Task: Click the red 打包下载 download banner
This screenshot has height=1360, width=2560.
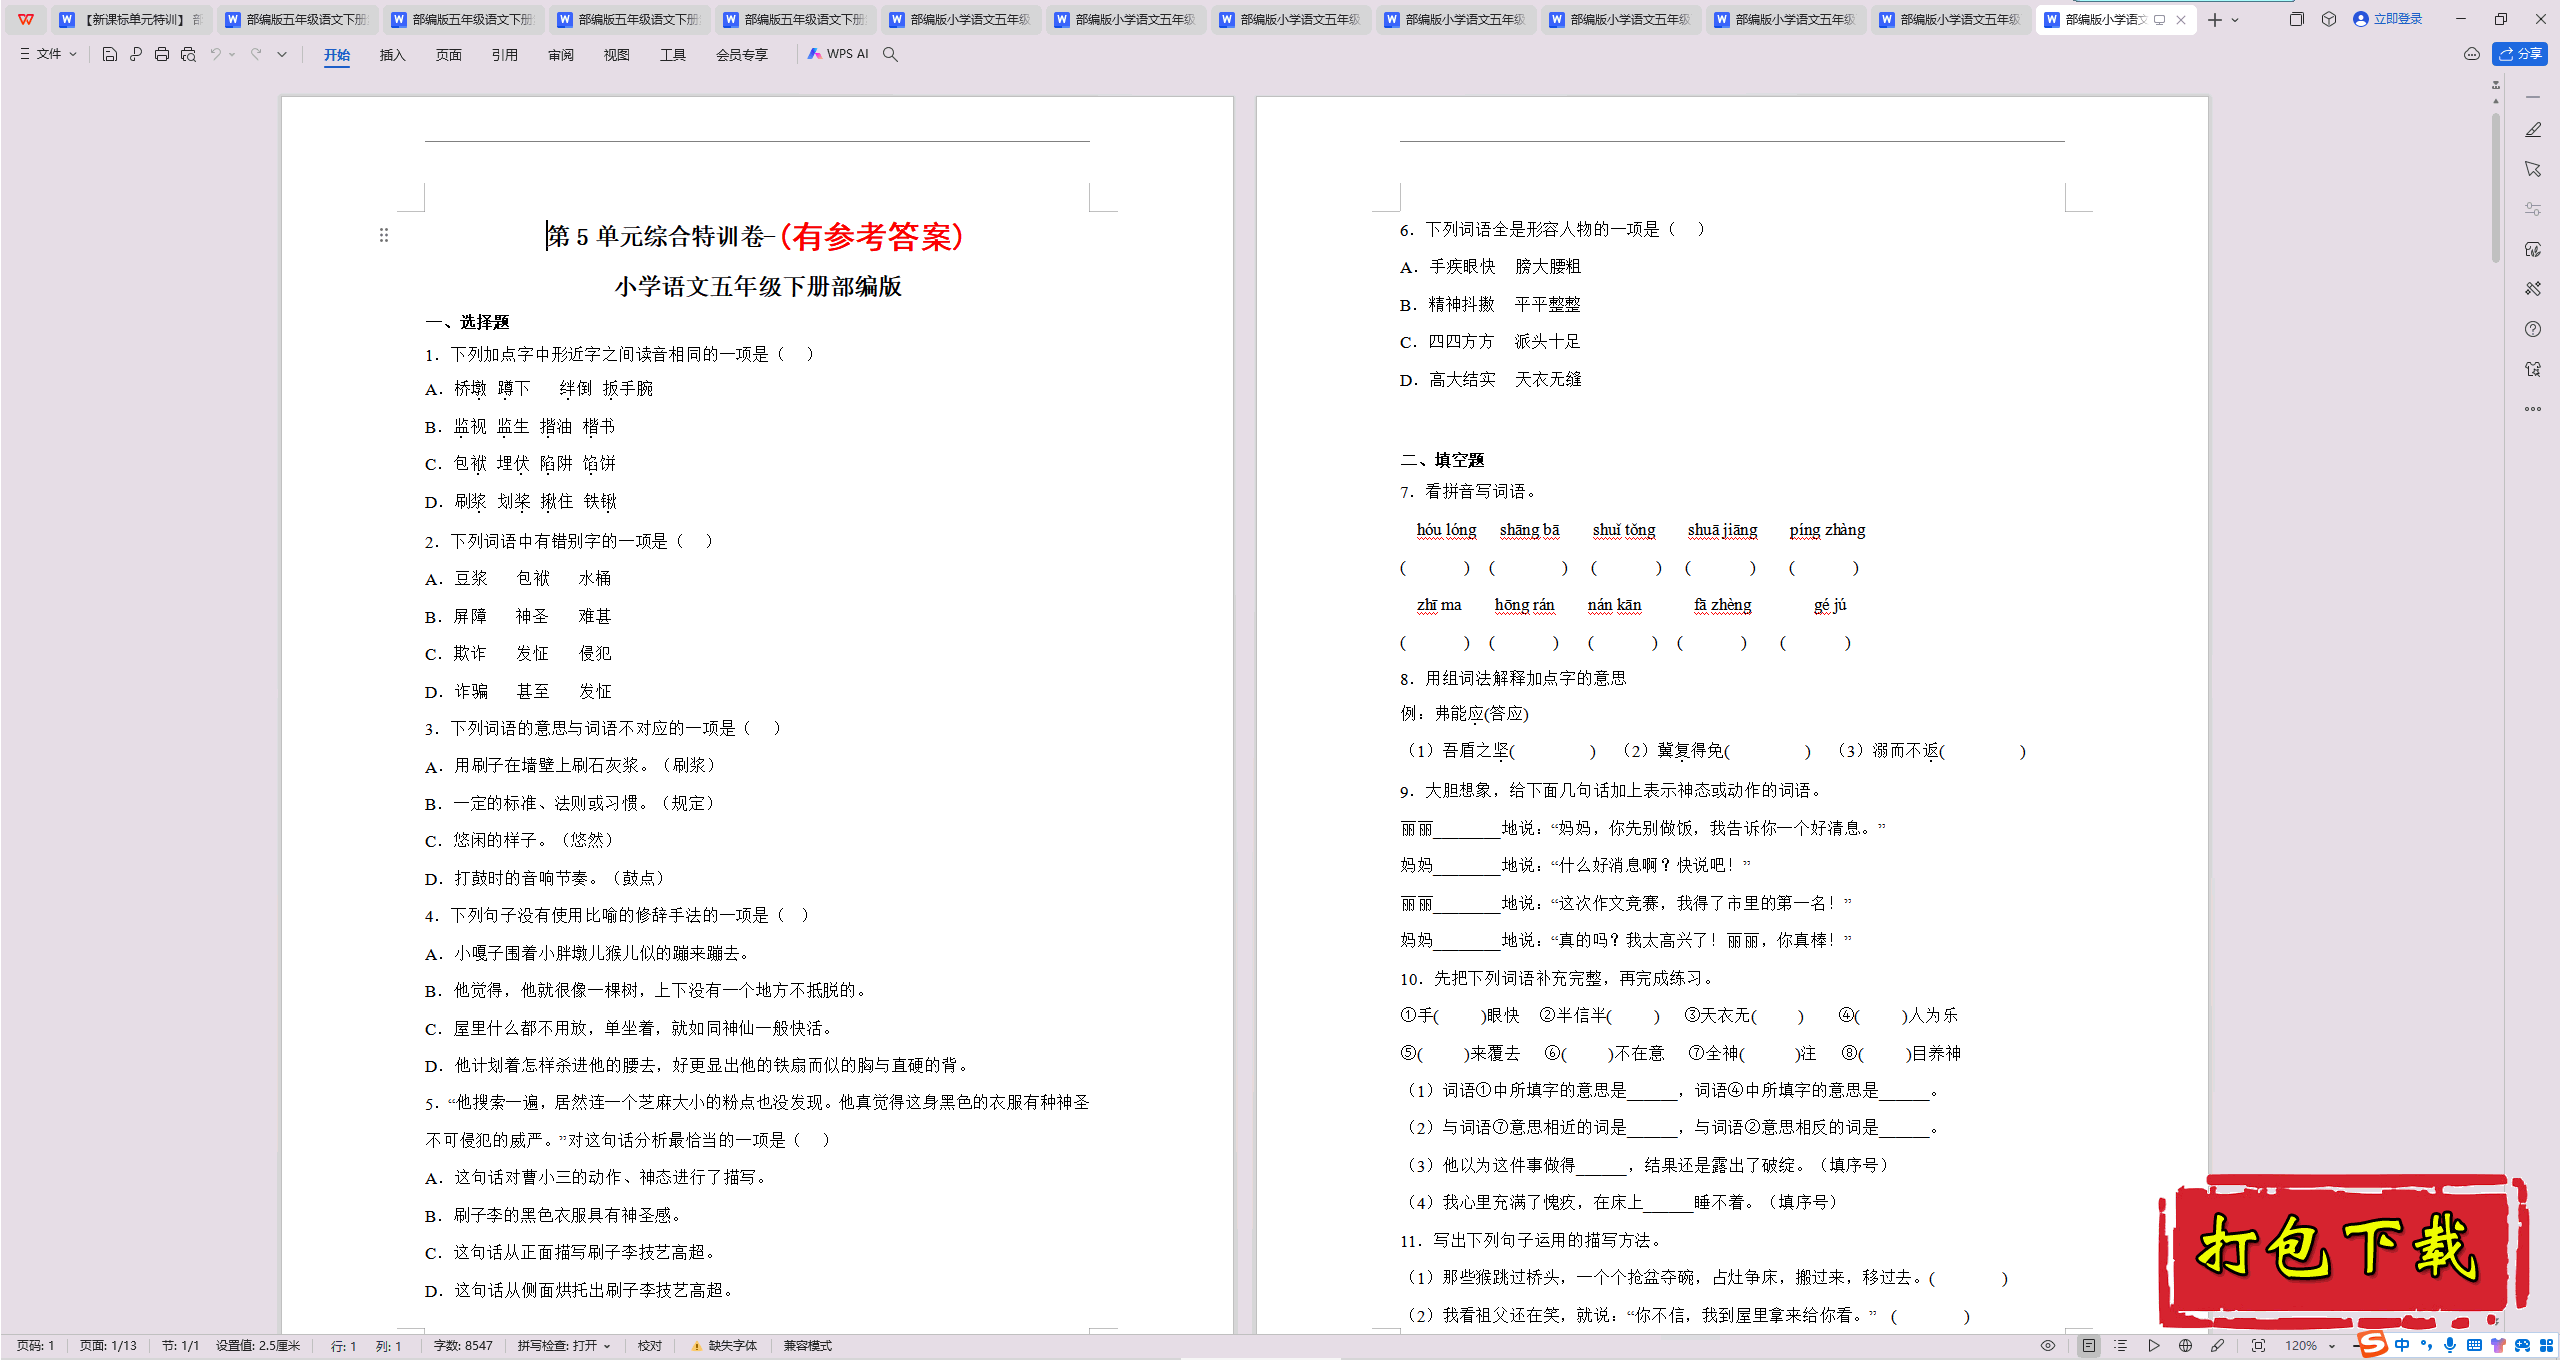Action: [x=2342, y=1250]
